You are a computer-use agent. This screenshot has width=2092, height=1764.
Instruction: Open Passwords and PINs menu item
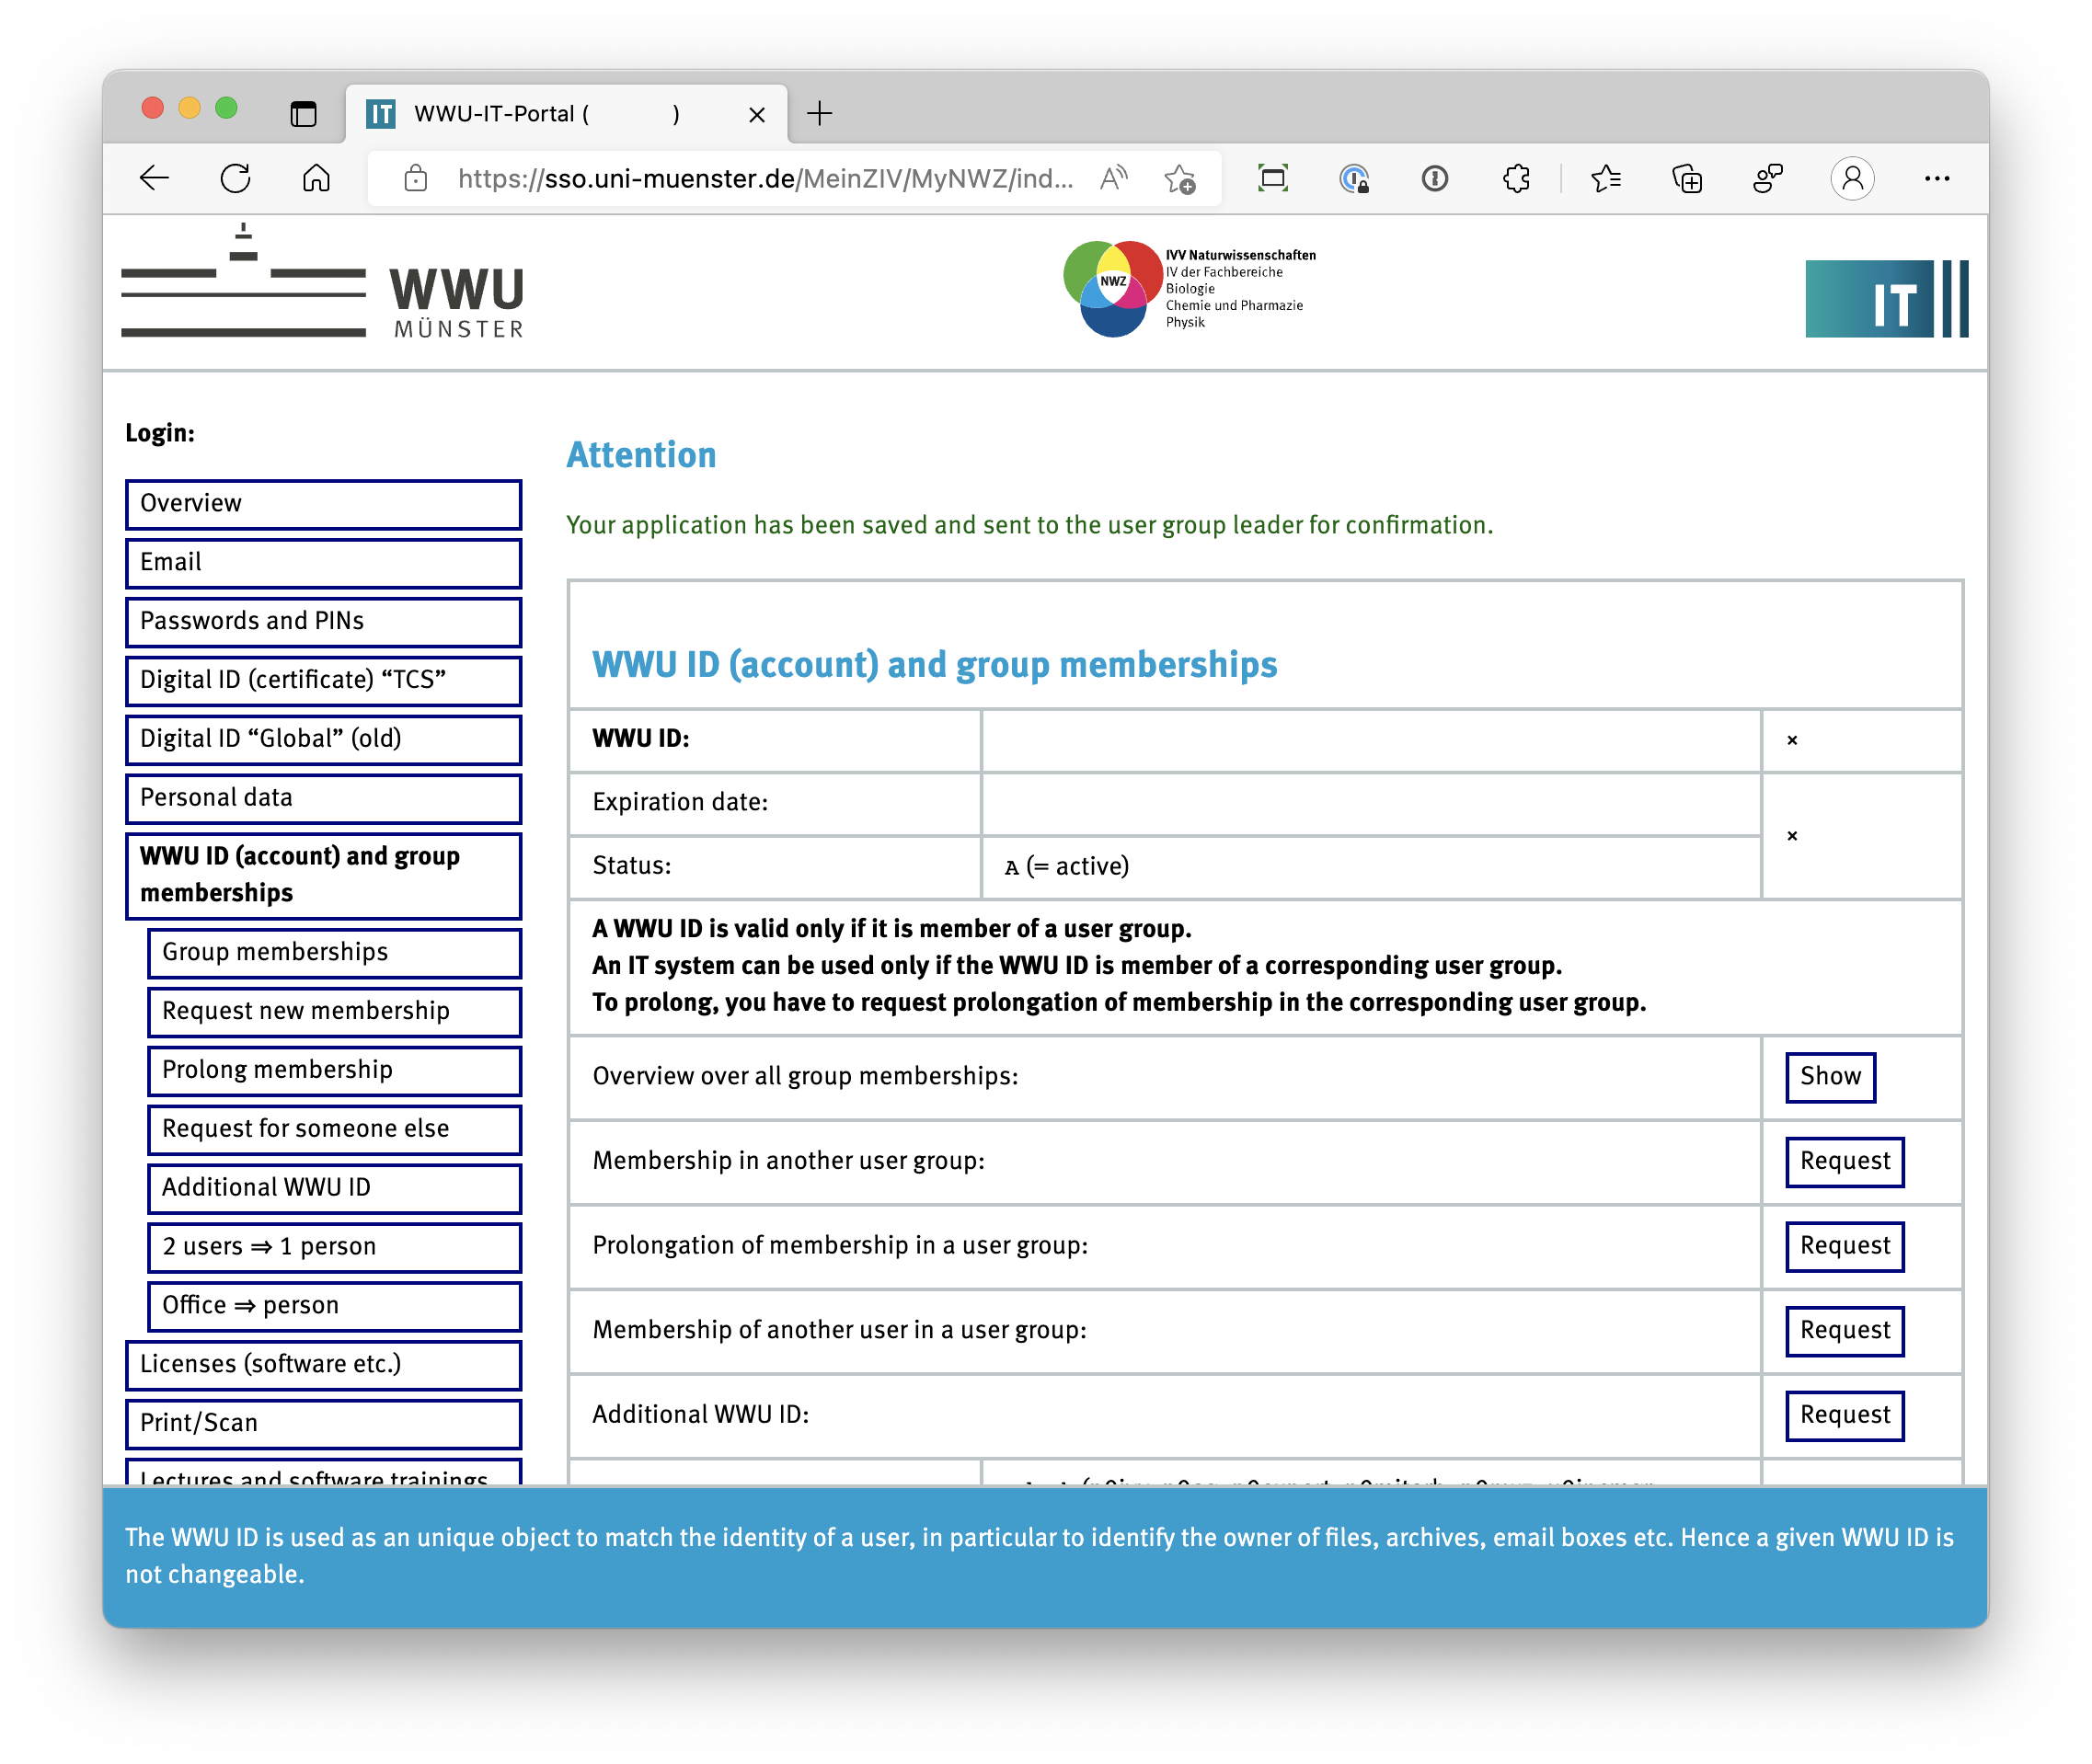tap(323, 621)
